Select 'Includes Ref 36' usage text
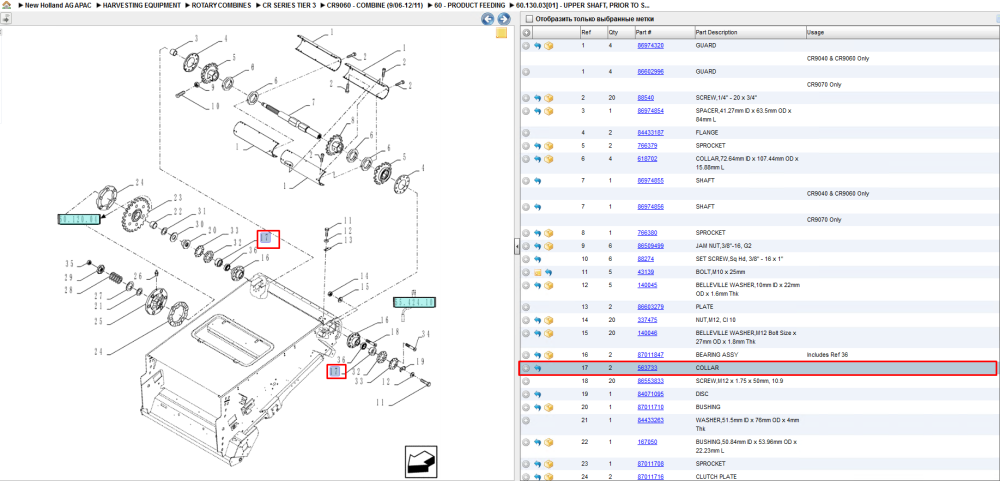Screen dimensions: 1000x481 pyautogui.click(x=828, y=355)
